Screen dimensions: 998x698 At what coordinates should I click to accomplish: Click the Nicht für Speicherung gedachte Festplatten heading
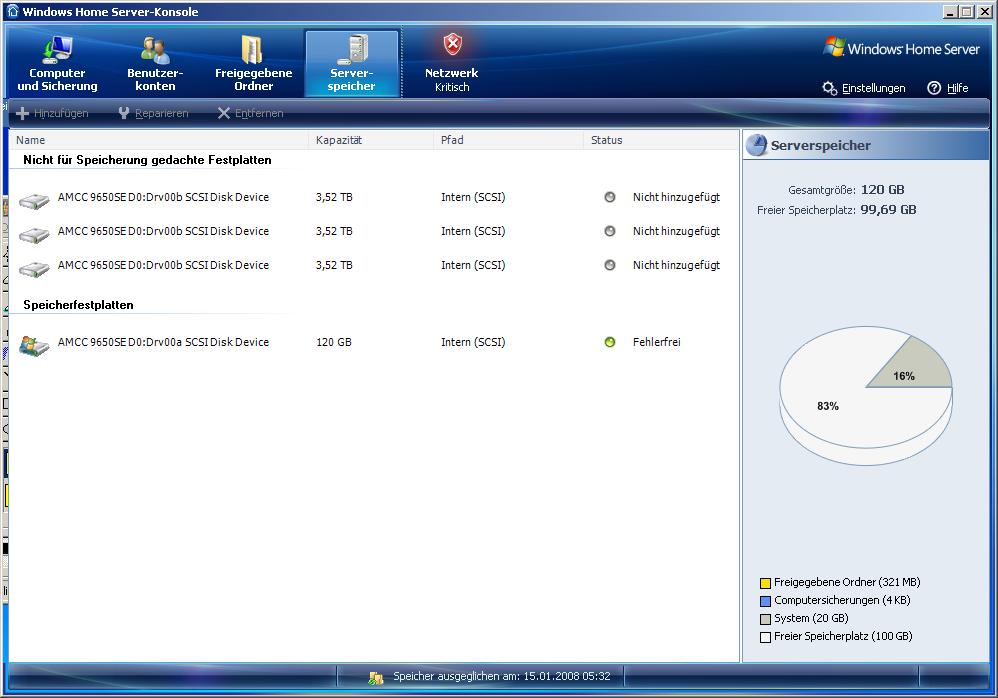click(147, 160)
